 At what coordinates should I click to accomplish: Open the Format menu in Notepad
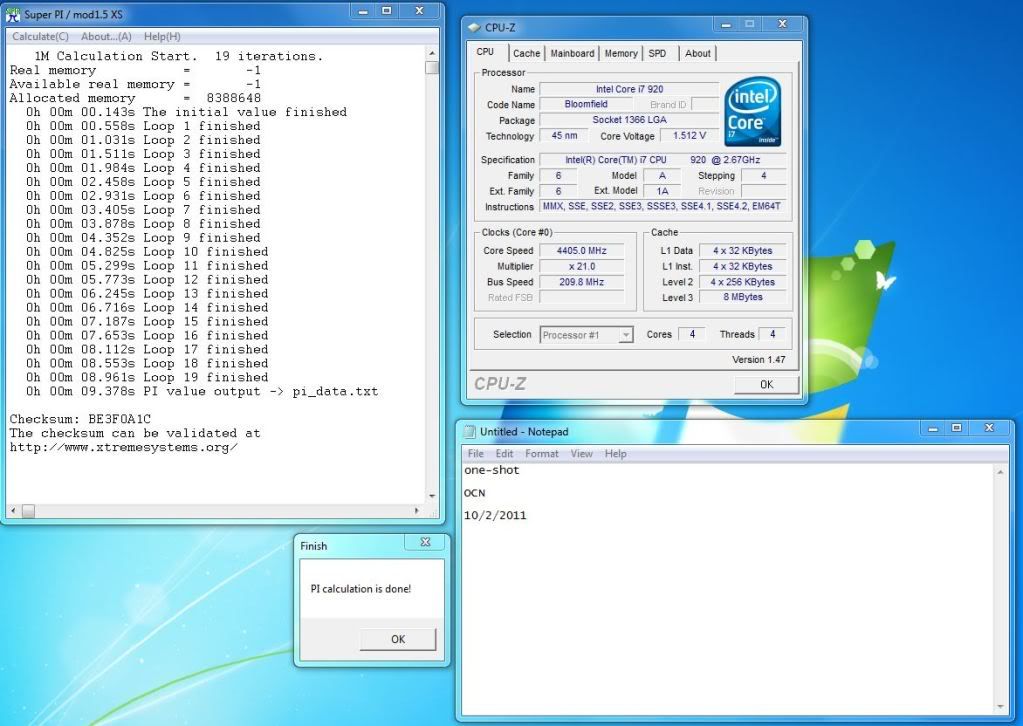pyautogui.click(x=542, y=453)
